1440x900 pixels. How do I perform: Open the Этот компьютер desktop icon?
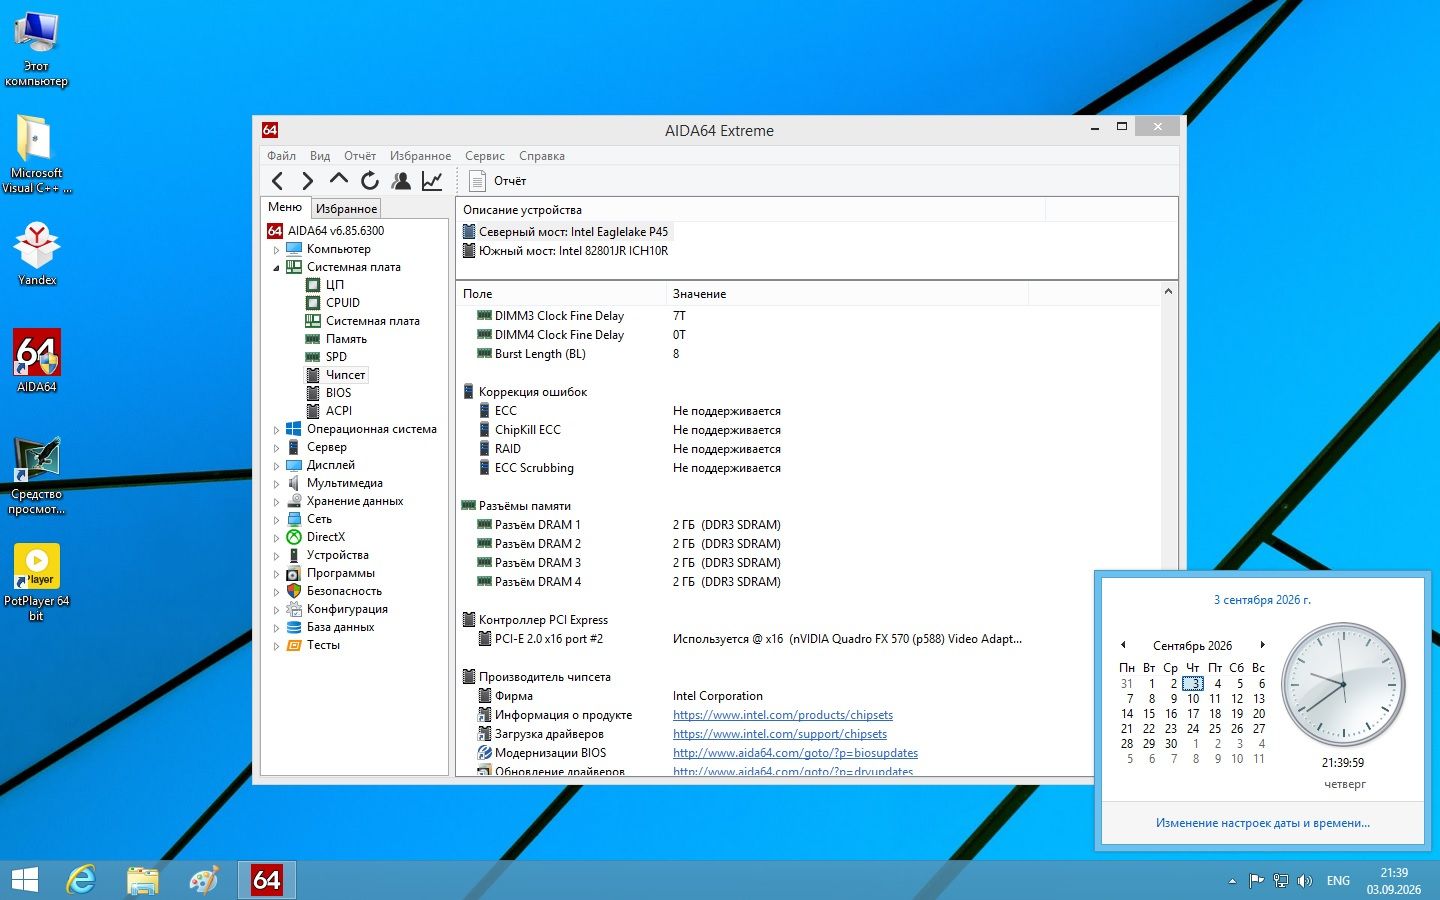[37, 50]
